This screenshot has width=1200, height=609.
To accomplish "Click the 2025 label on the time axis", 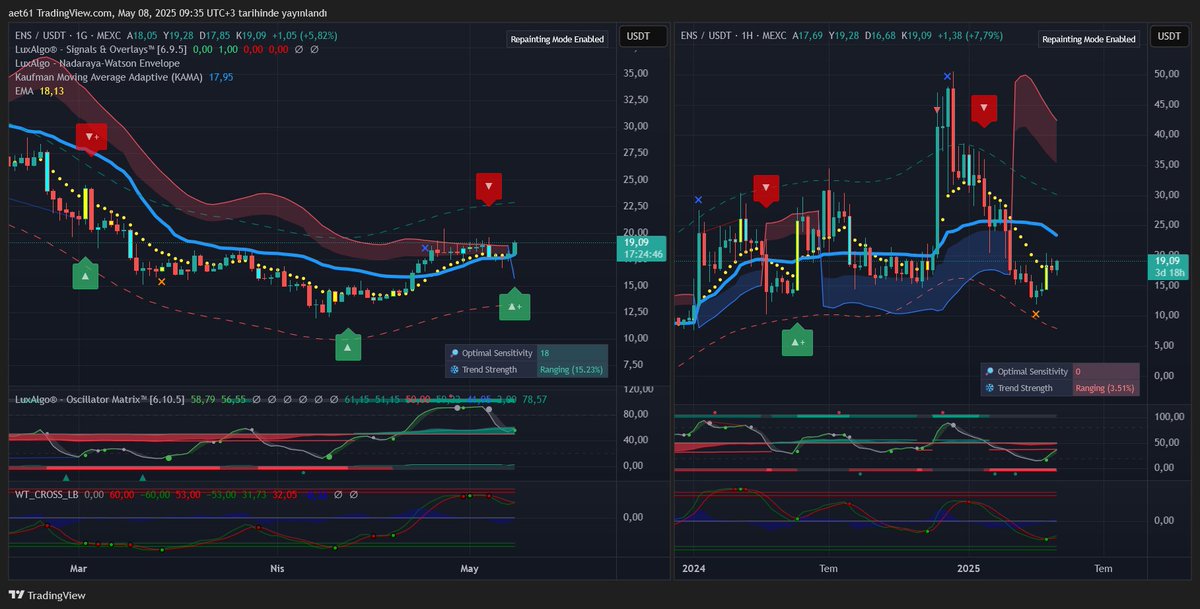I will point(968,568).
